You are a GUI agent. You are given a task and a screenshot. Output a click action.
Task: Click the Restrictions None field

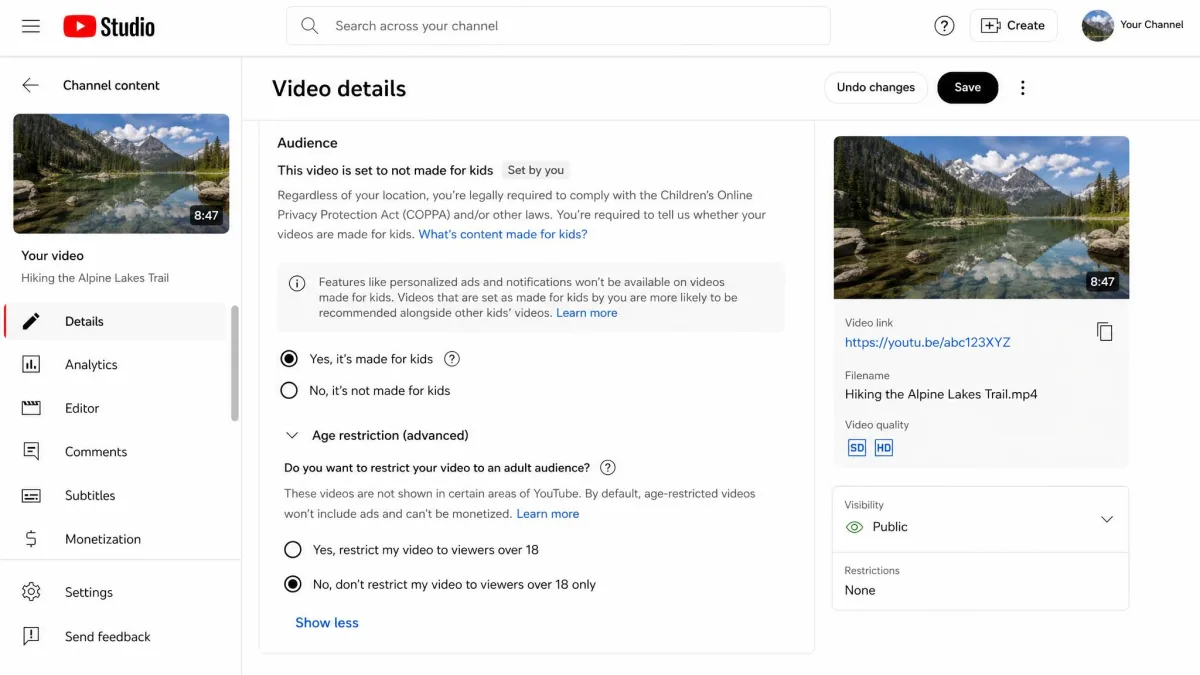pyautogui.click(x=980, y=581)
